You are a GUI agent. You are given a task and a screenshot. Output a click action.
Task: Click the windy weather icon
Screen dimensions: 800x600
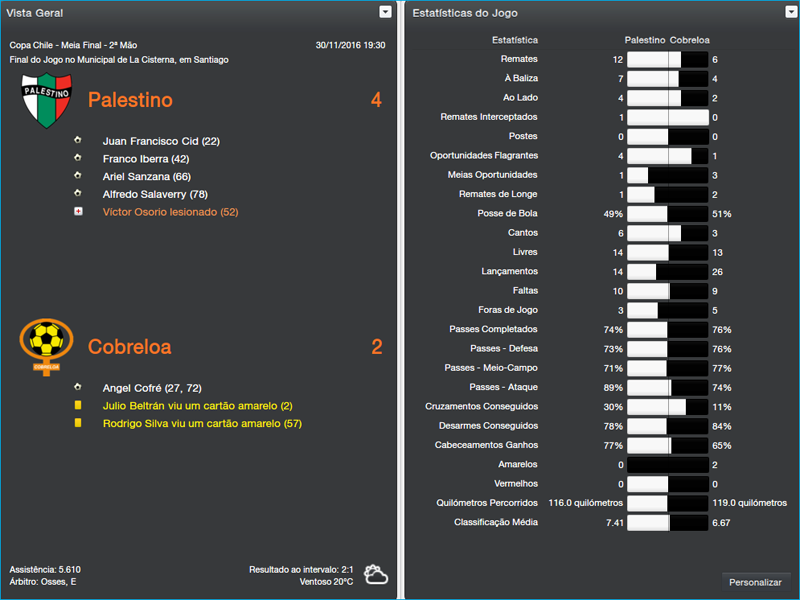pyautogui.click(x=374, y=573)
